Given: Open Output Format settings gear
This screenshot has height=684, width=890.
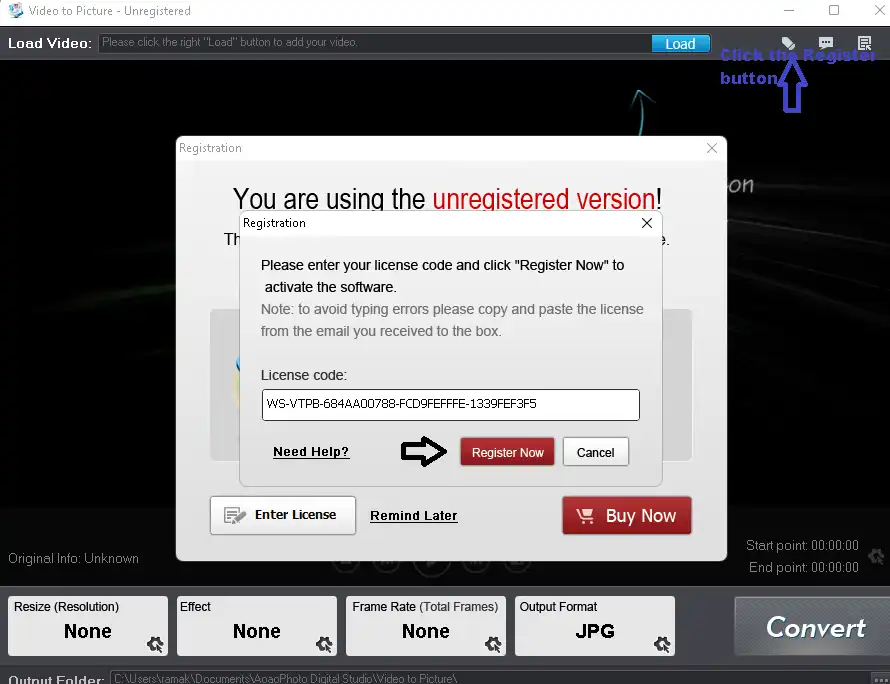Looking at the screenshot, I should (x=662, y=644).
